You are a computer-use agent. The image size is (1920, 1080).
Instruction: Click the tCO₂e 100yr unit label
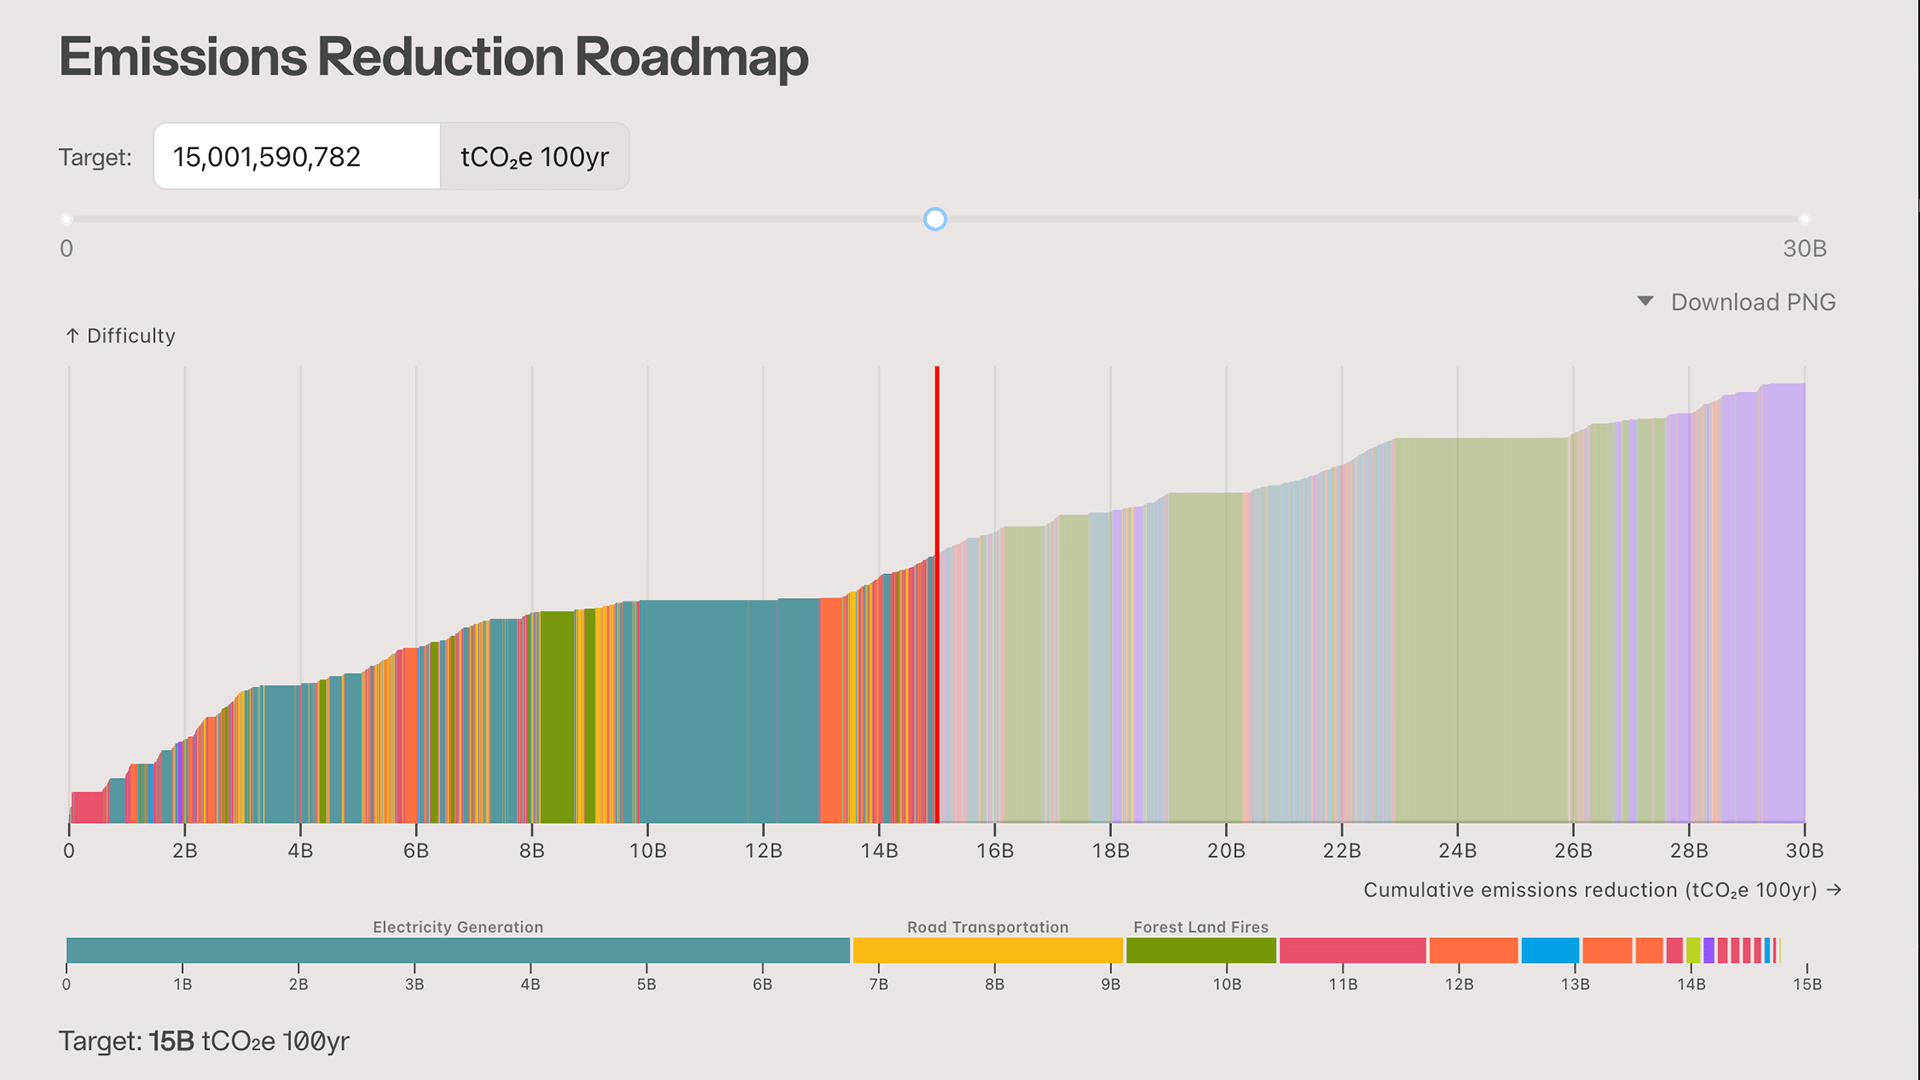point(534,157)
